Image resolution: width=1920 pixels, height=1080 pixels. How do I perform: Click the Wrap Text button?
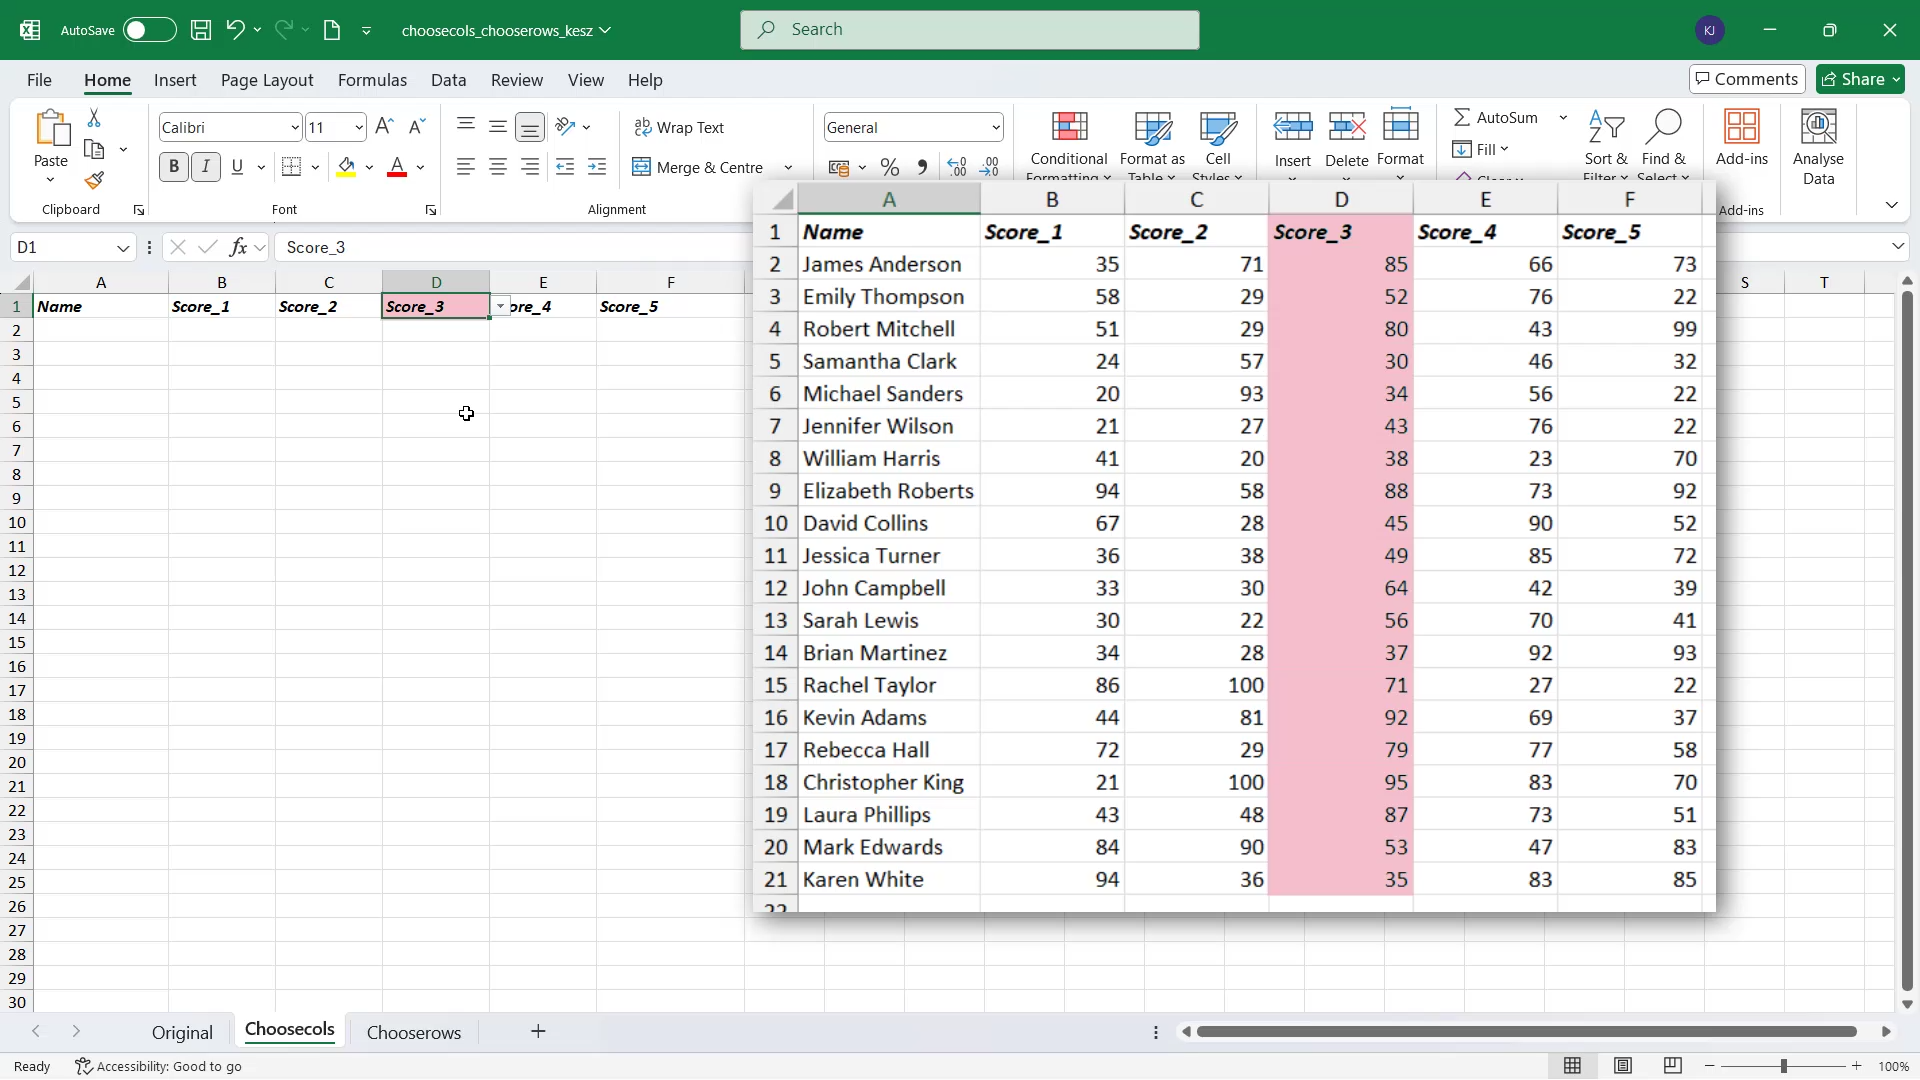point(679,127)
